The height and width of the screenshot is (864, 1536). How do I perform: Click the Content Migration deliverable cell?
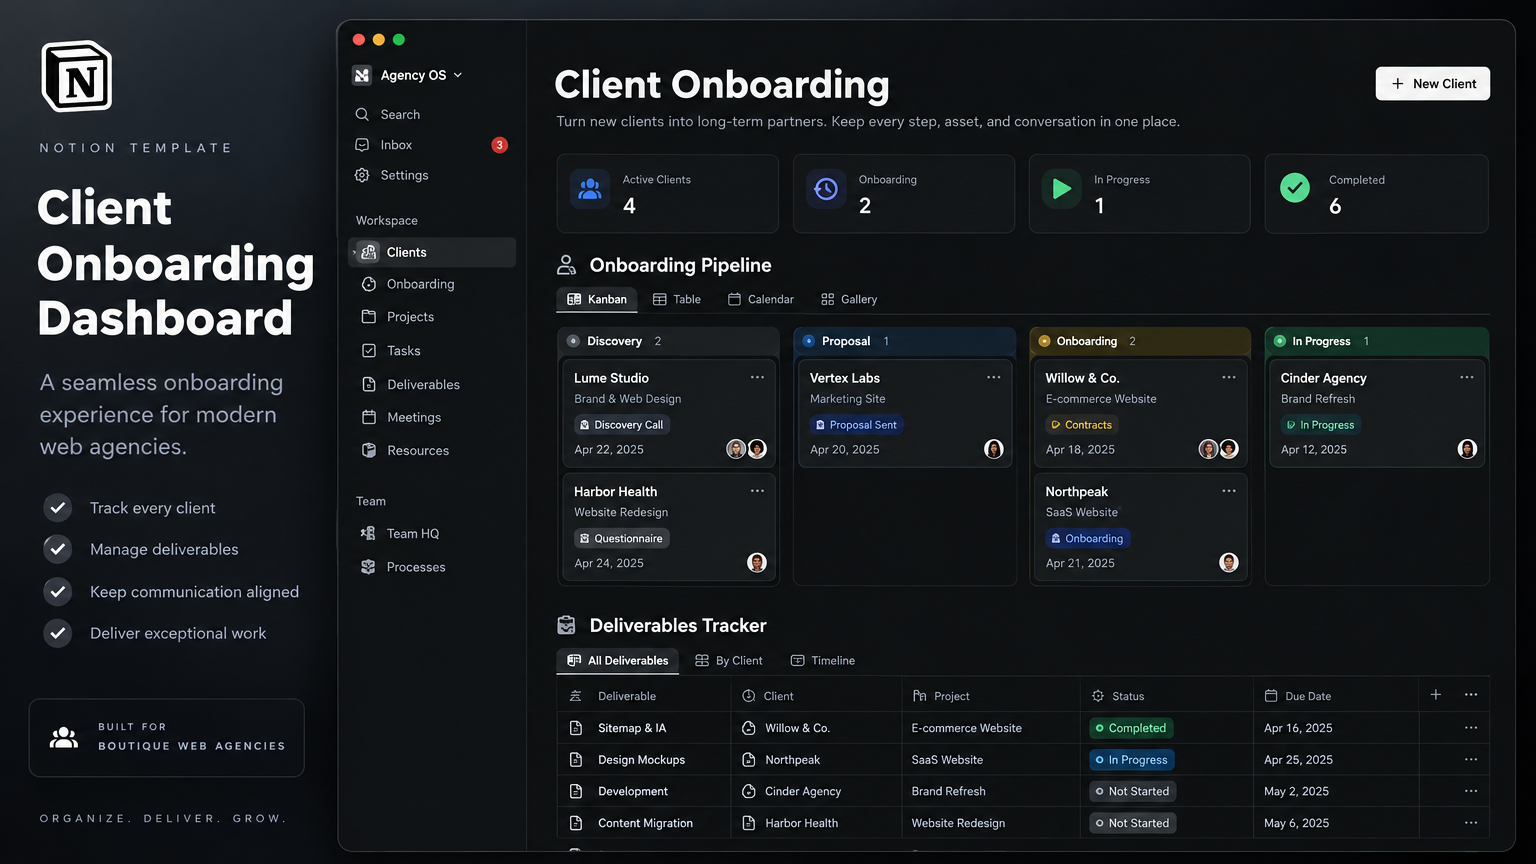[x=645, y=823]
